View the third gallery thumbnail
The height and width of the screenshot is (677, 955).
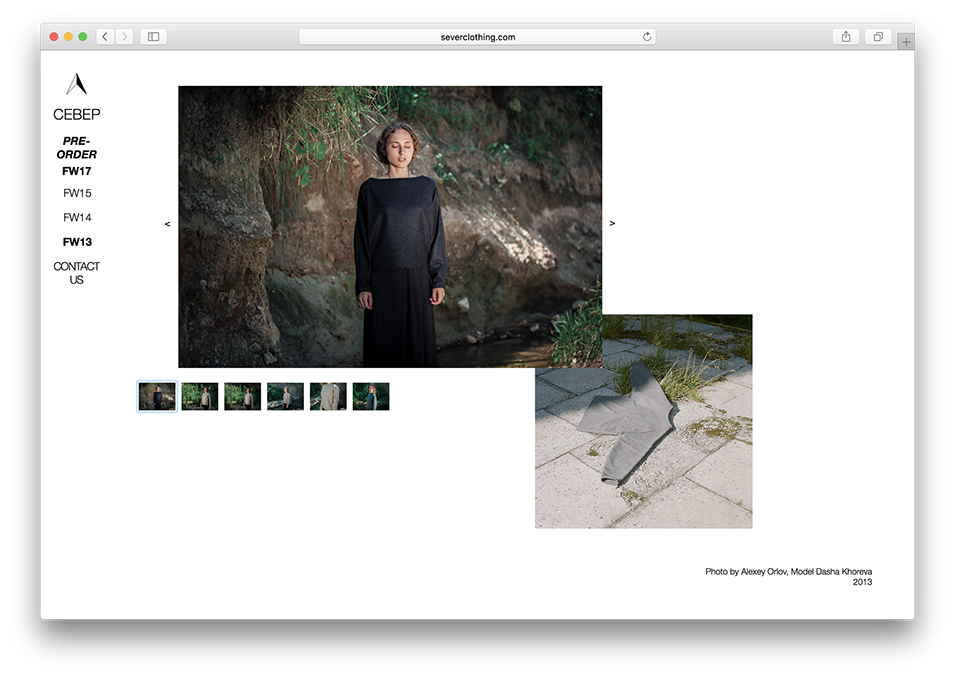(242, 397)
